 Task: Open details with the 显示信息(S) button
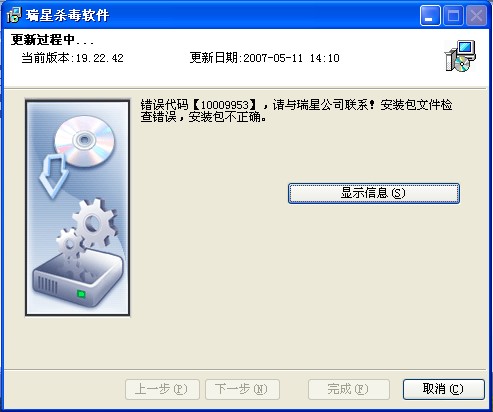pos(374,193)
